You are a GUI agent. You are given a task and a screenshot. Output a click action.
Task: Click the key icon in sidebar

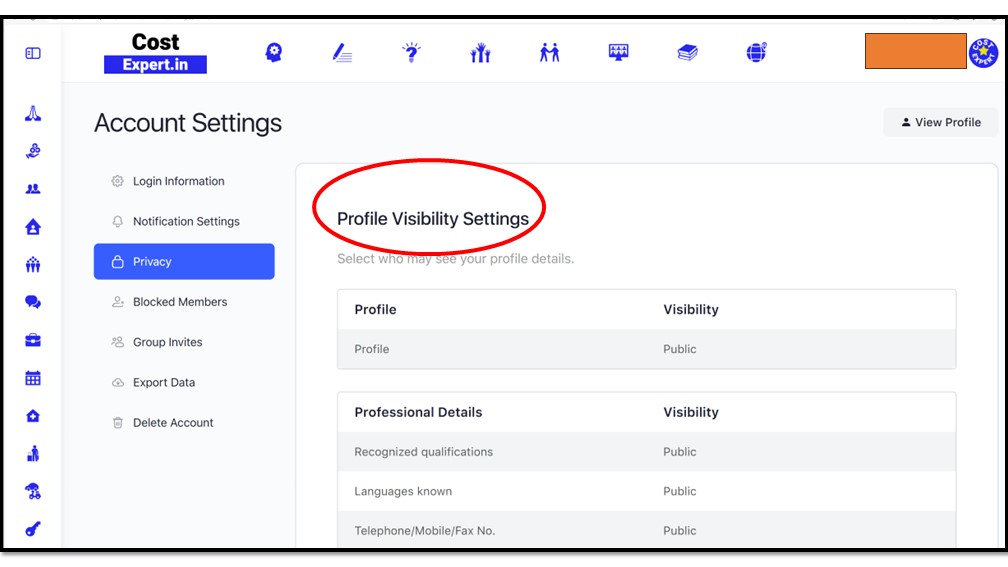[33, 529]
